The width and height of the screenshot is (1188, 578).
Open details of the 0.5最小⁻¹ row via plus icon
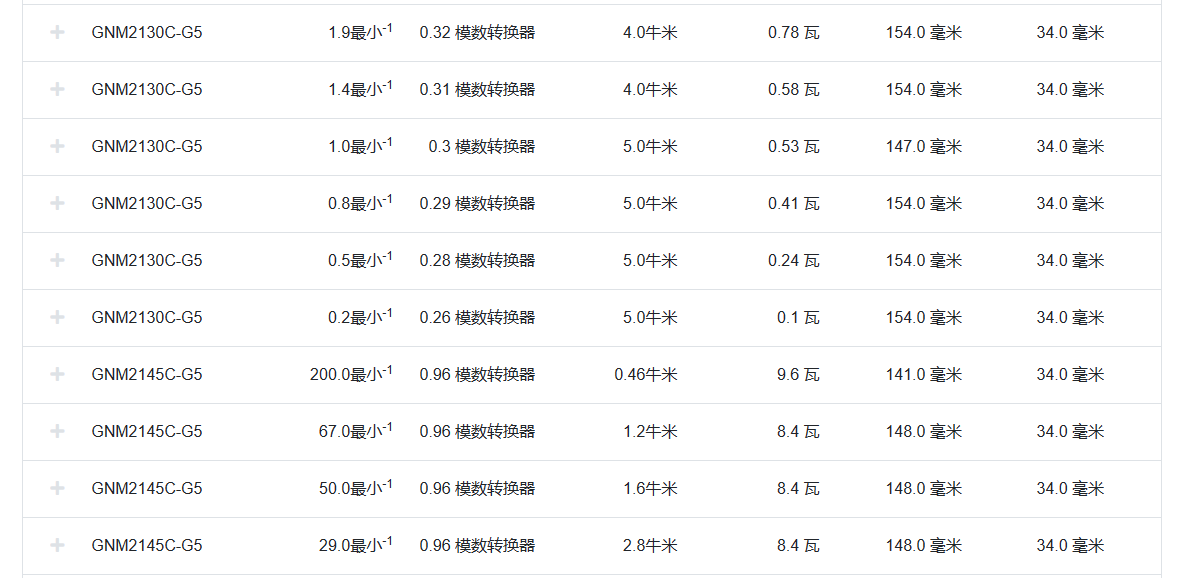tap(57, 260)
